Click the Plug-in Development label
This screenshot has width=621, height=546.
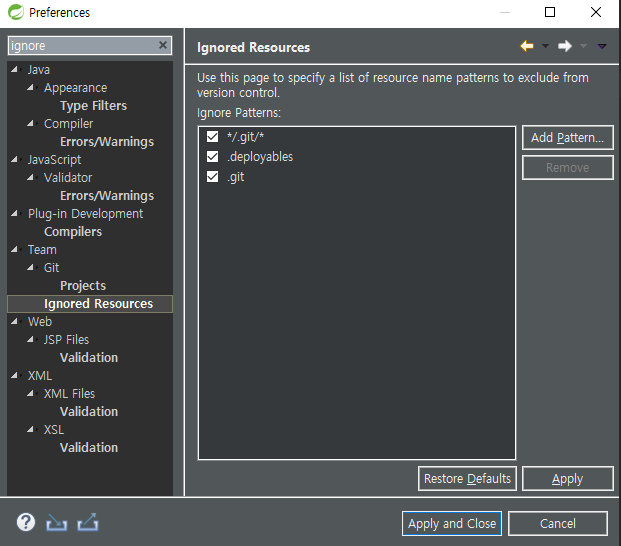pos(86,214)
